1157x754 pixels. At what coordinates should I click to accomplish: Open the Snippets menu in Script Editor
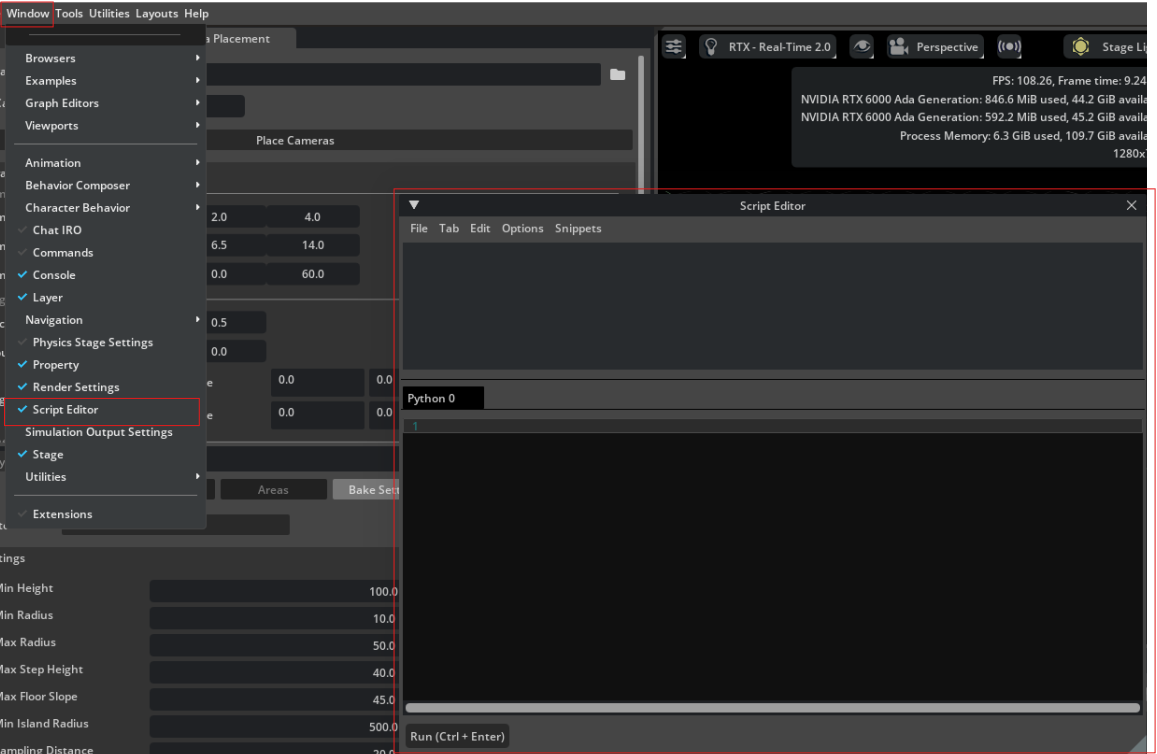pyautogui.click(x=578, y=228)
